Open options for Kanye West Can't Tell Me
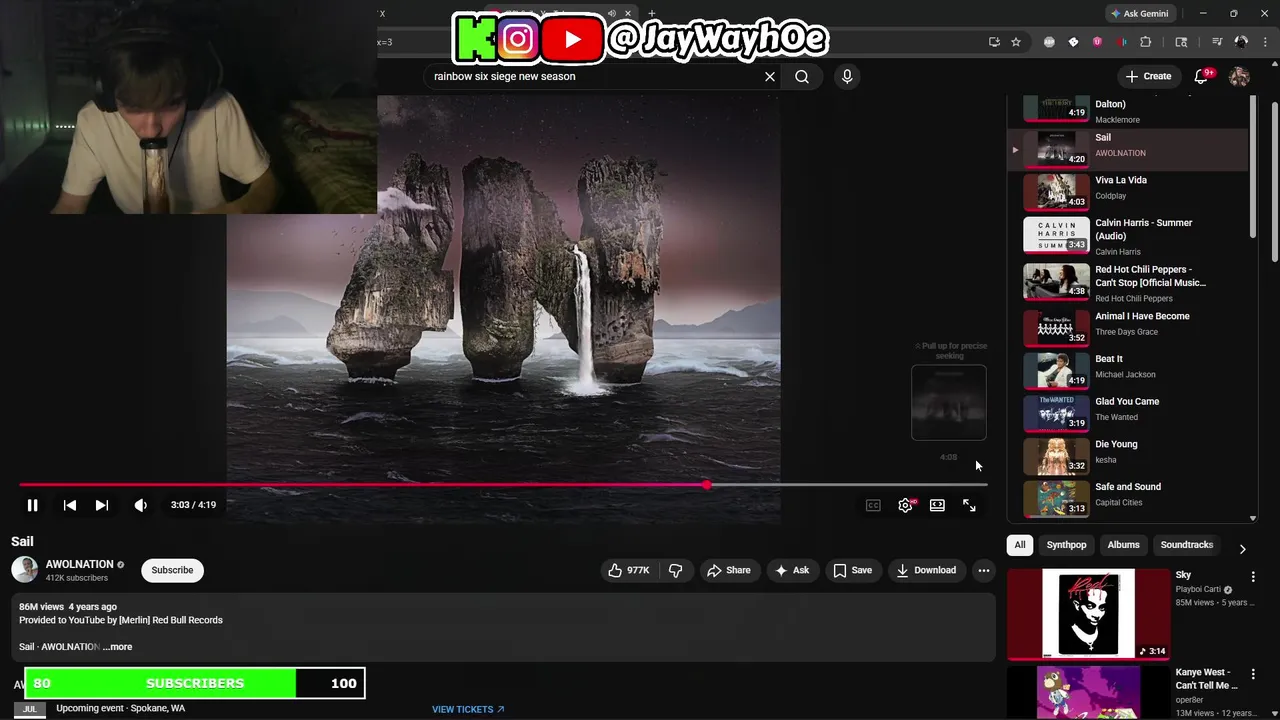The height and width of the screenshot is (720, 1280). point(1253,675)
